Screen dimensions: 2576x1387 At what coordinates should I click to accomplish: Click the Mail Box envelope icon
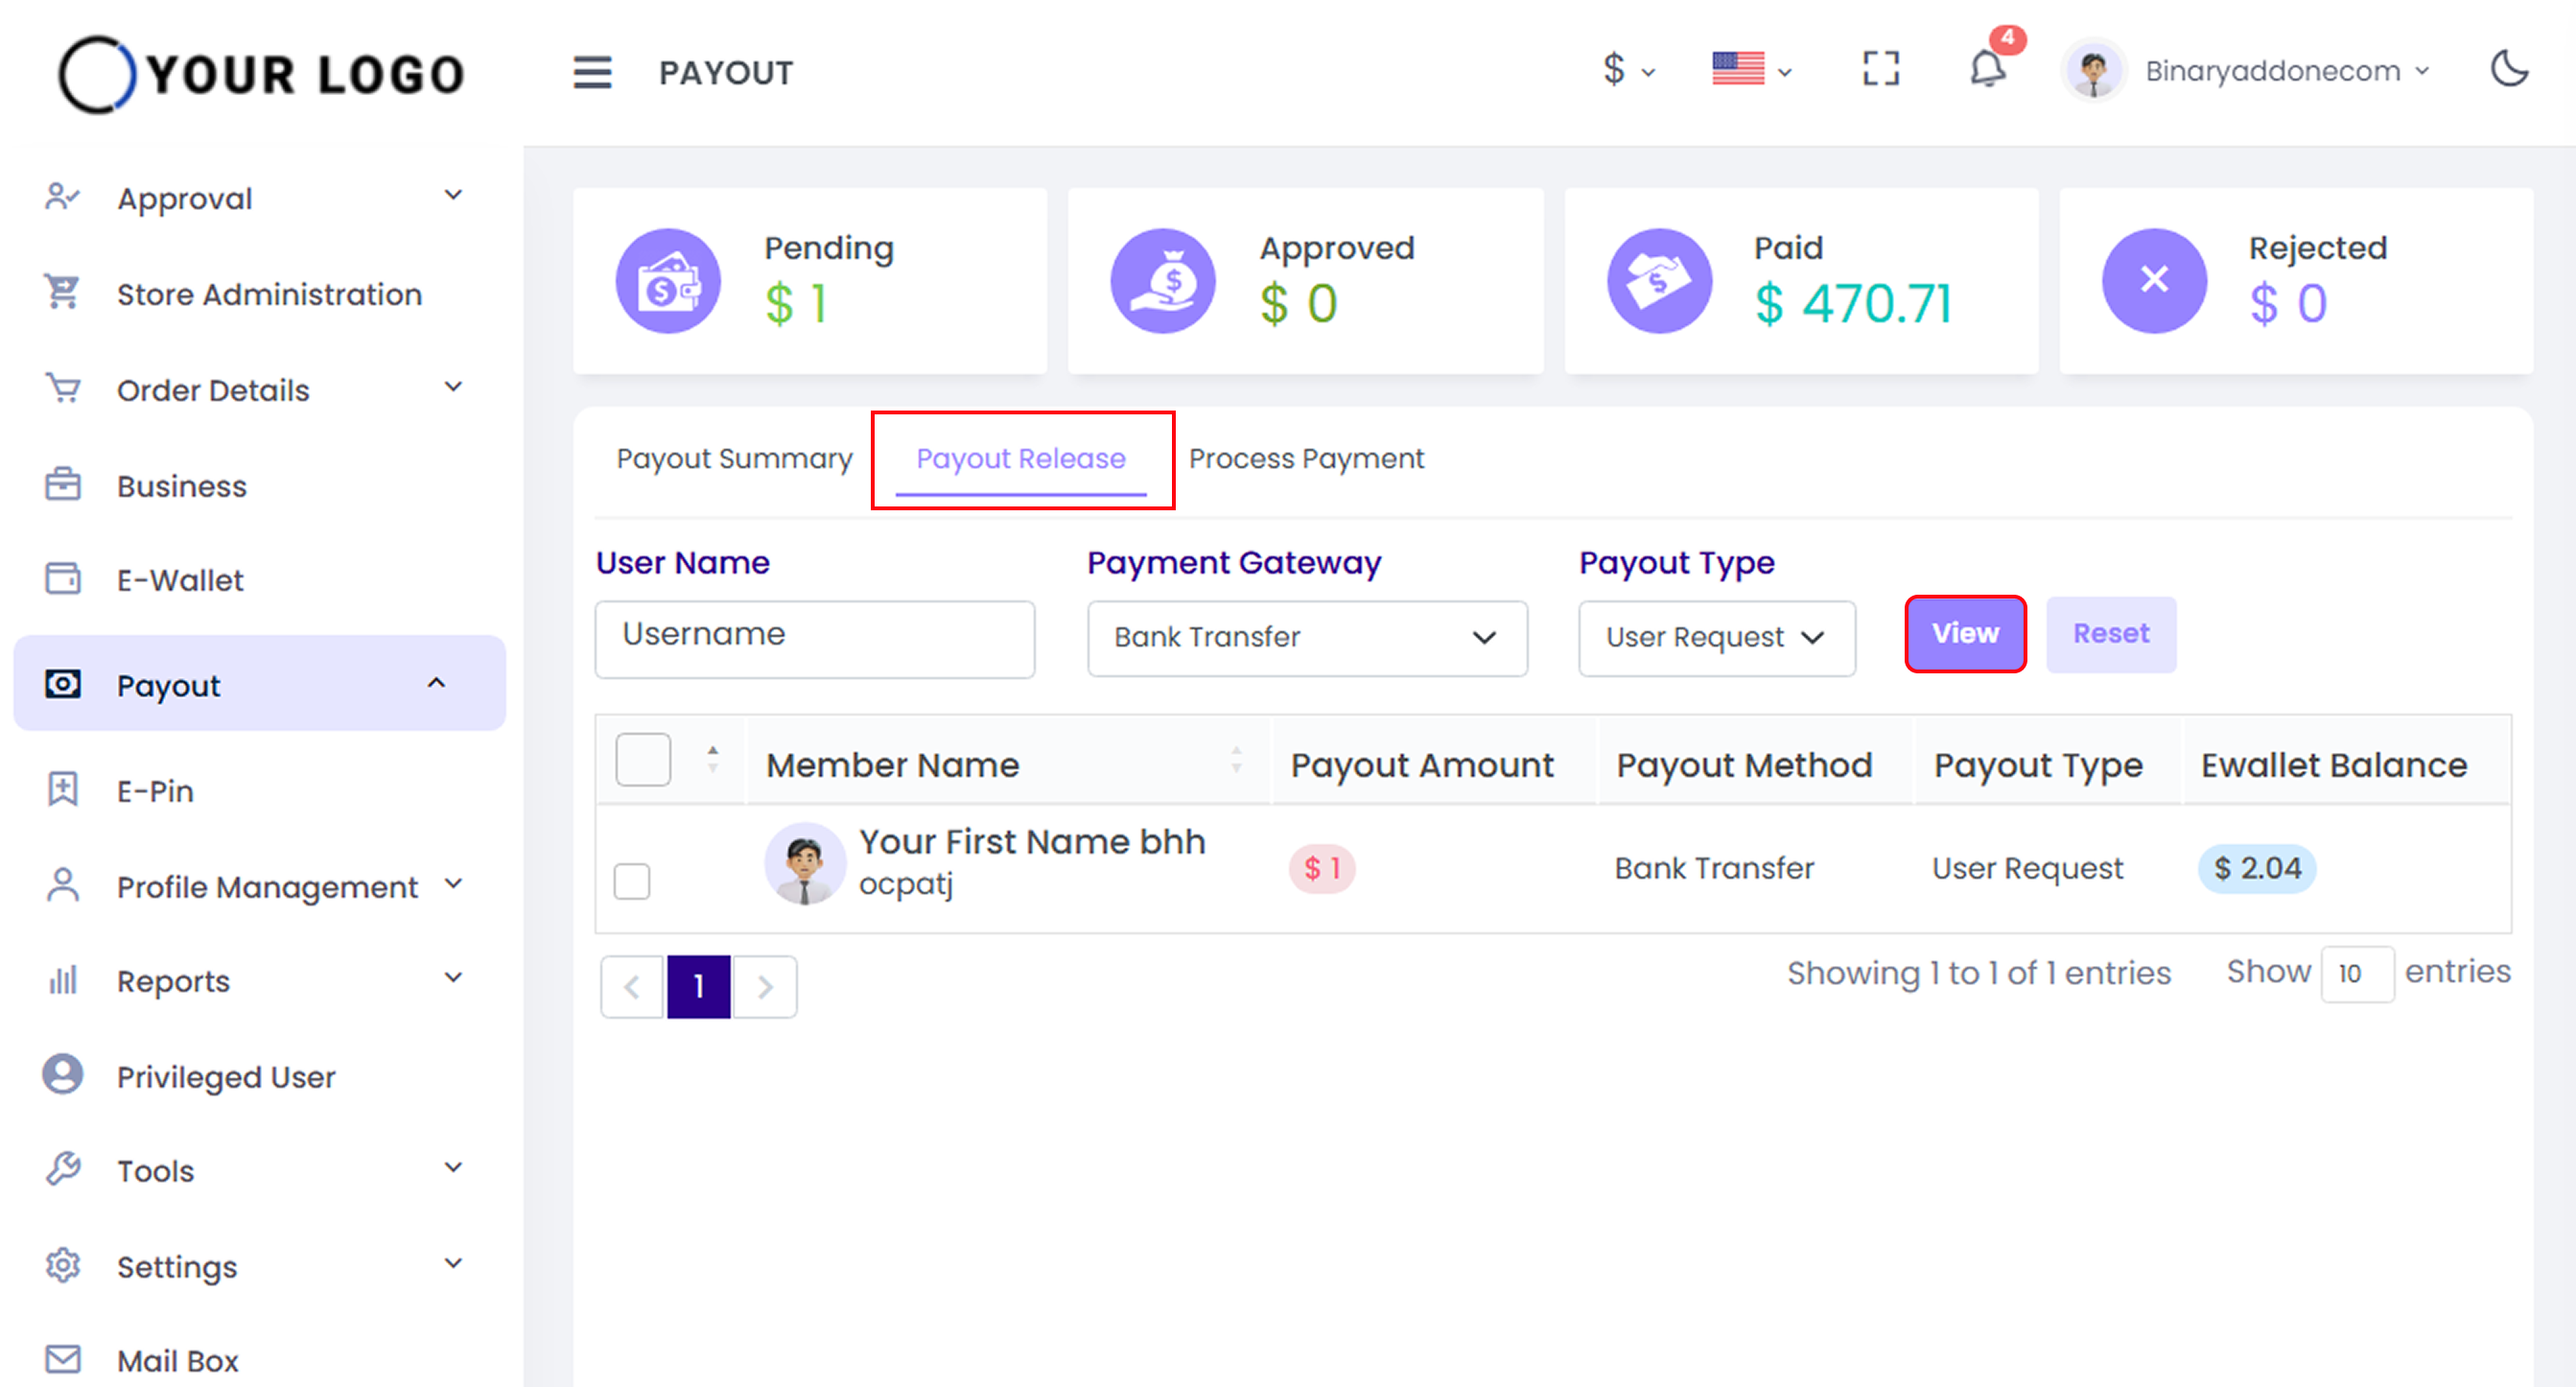(62, 1360)
